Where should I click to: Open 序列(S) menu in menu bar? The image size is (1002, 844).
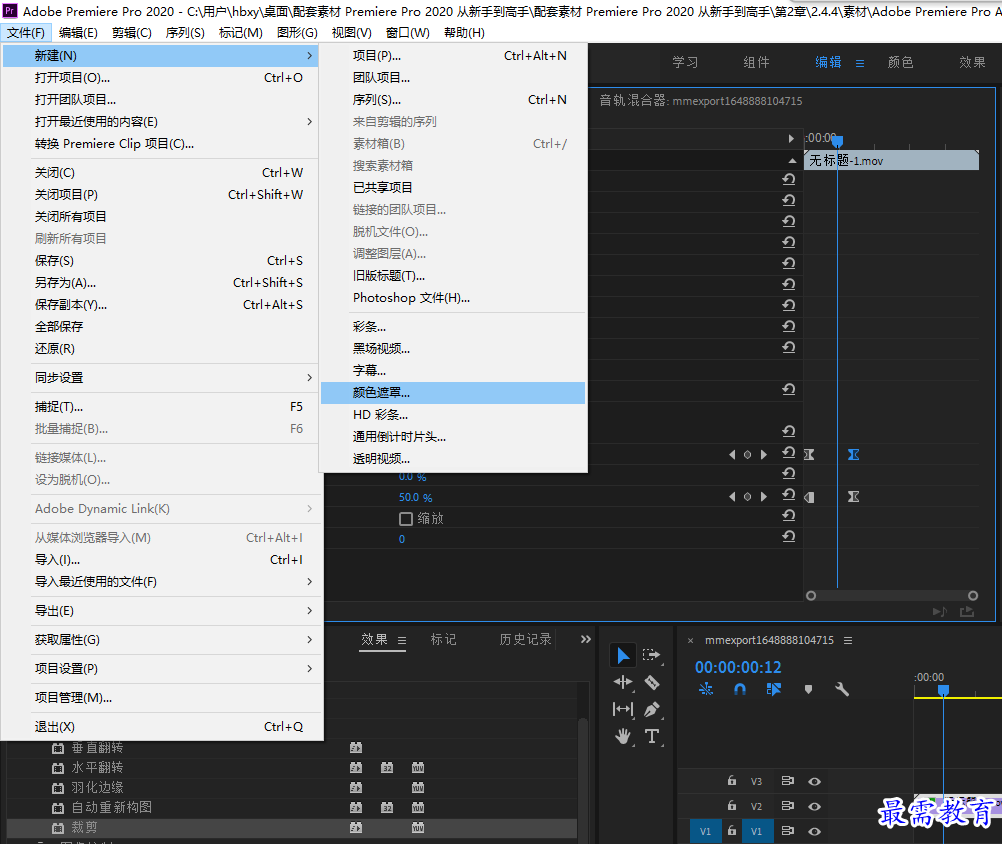pos(185,33)
